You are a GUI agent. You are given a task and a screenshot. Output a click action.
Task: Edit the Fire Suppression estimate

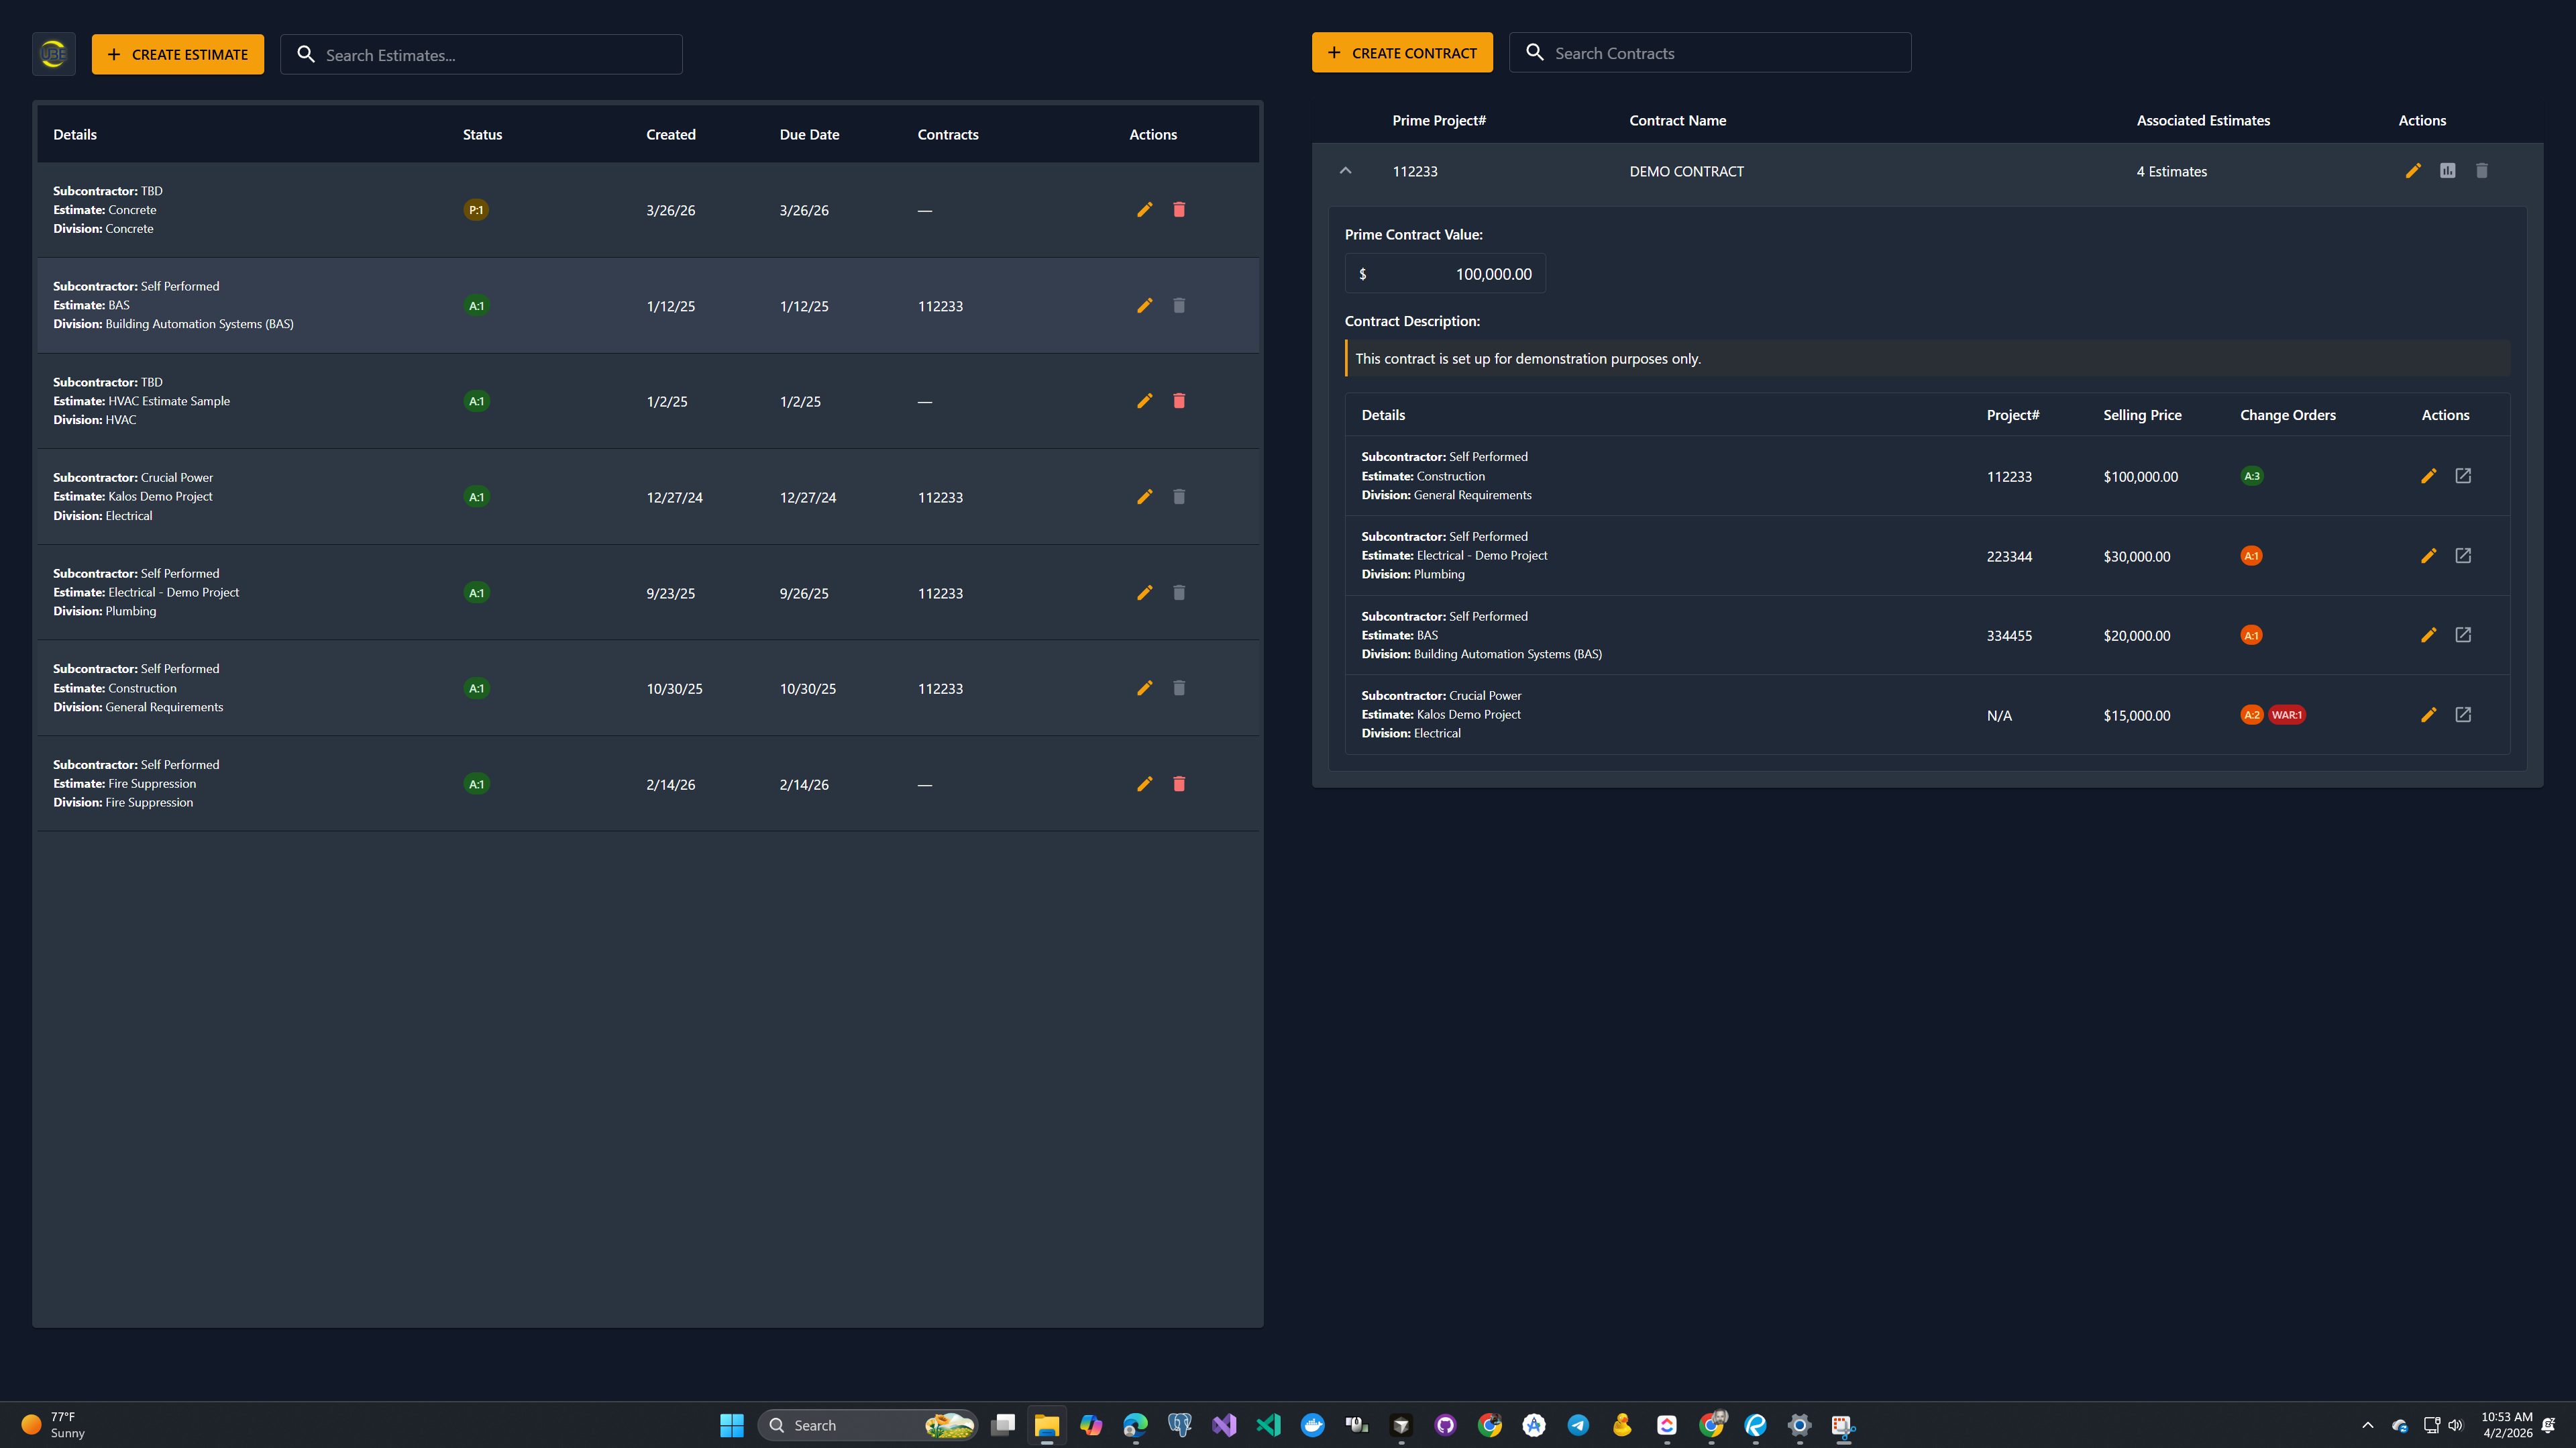point(1144,784)
